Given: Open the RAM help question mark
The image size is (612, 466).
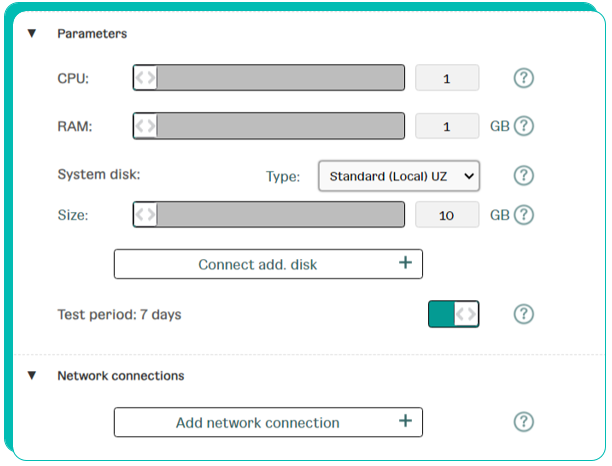Looking at the screenshot, I should click(x=523, y=126).
